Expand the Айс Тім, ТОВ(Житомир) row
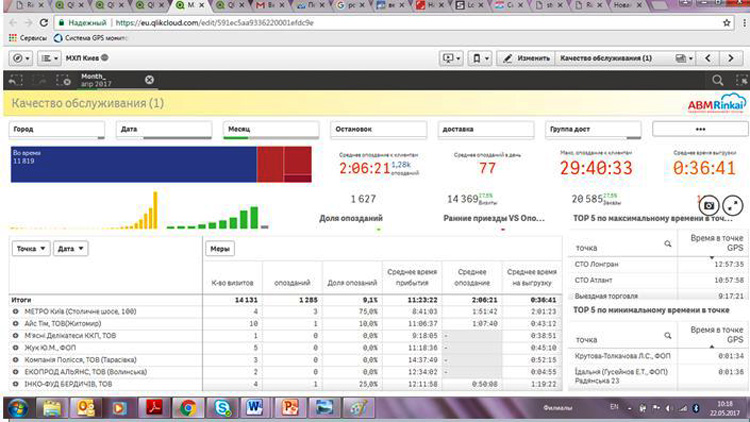 coord(15,323)
